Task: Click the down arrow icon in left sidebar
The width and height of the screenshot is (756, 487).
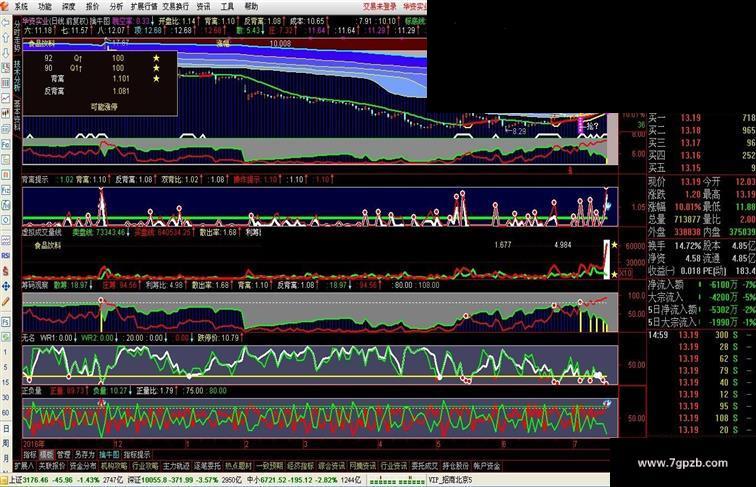Action: tap(5, 53)
